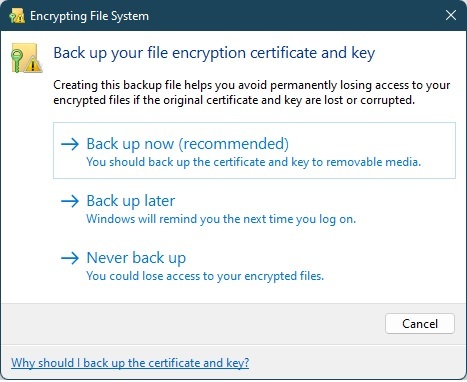Image resolution: width=467 pixels, height=382 pixels.
Task: Click the 'Back up your file encryption certificate' heading
Action: [214, 53]
